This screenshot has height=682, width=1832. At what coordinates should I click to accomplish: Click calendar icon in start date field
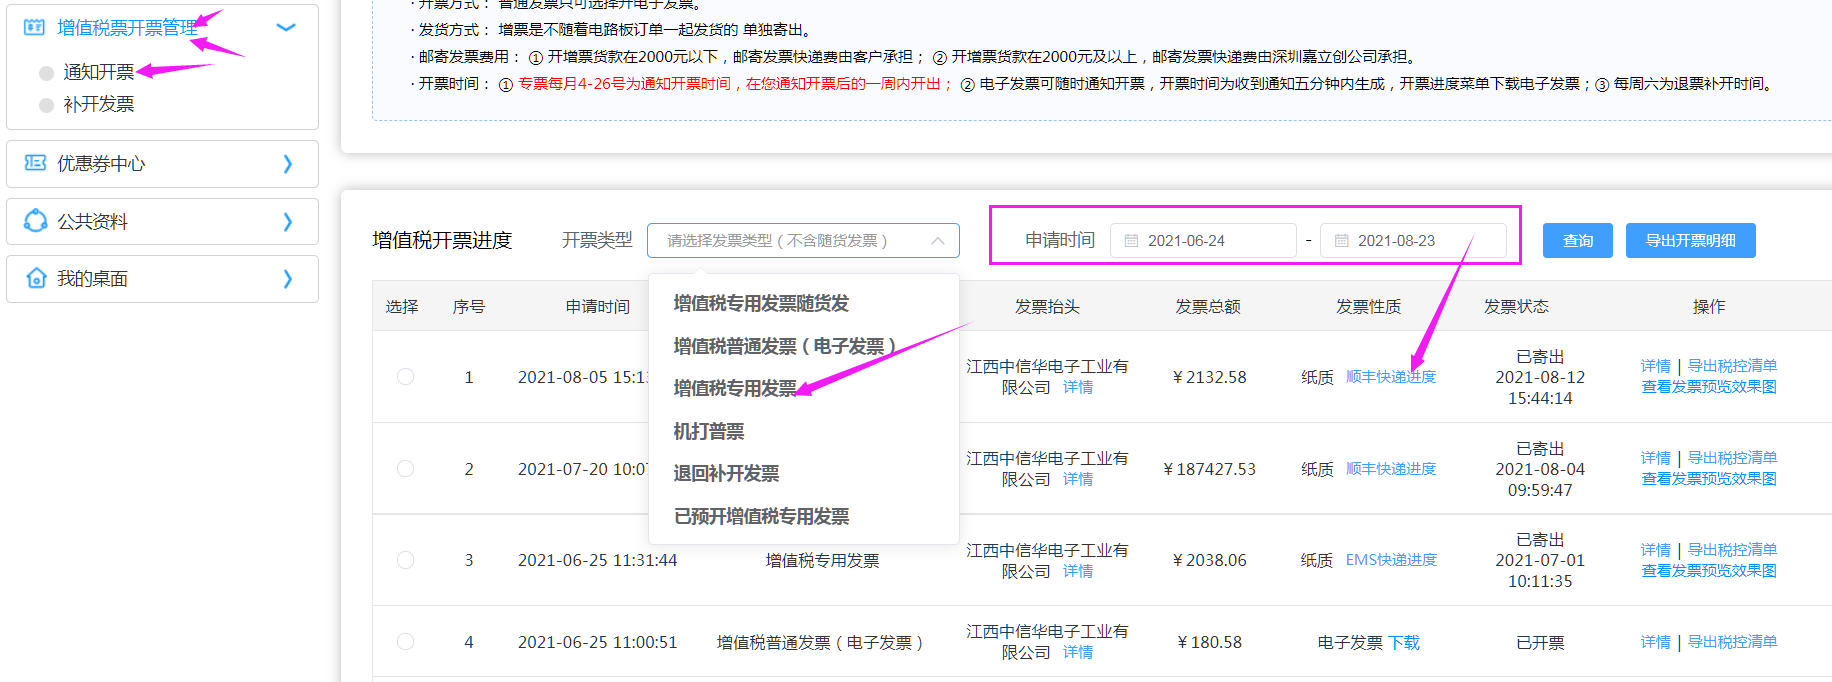tap(1131, 241)
